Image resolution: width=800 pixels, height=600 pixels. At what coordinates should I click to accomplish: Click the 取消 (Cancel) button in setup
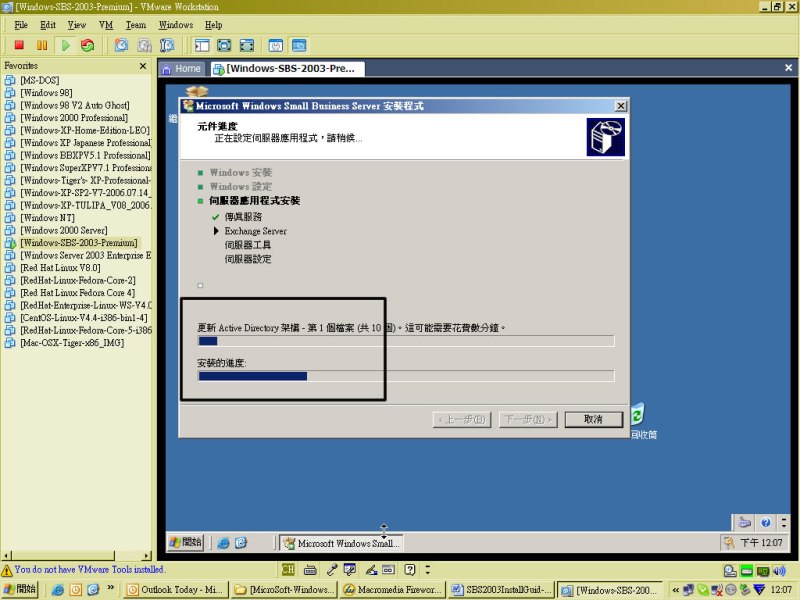click(593, 419)
